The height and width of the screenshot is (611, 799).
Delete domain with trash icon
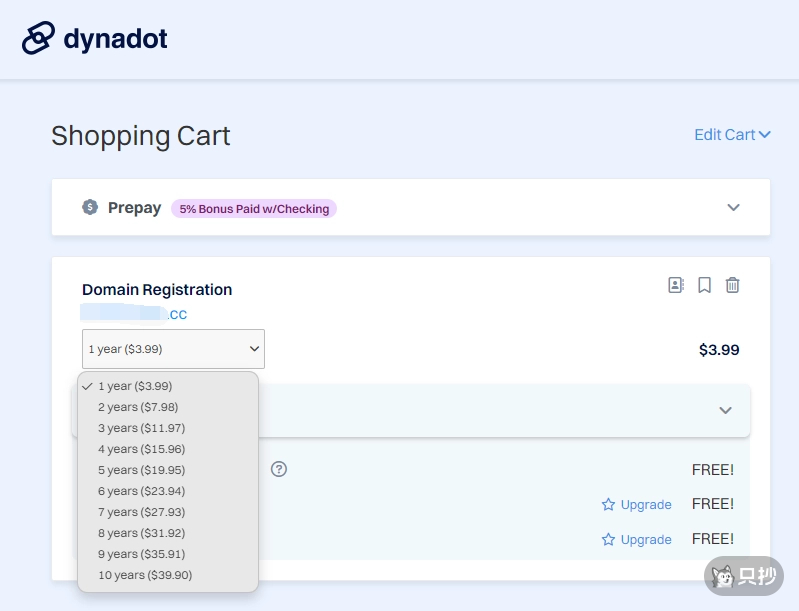click(x=732, y=285)
